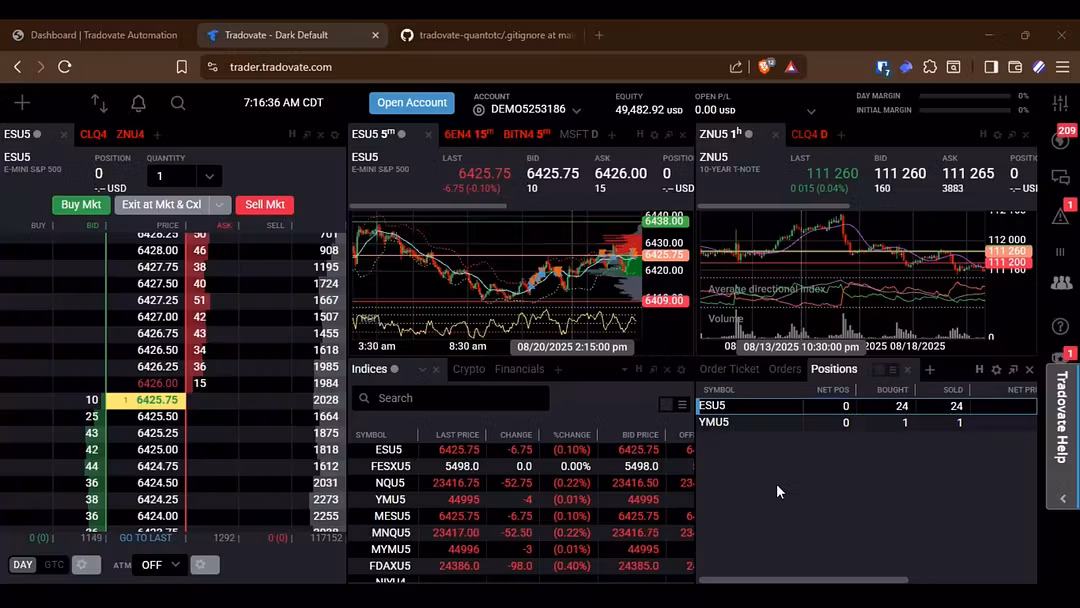1080x608 pixels.
Task: Toggle the Indices tab link dot
Action: (395, 369)
